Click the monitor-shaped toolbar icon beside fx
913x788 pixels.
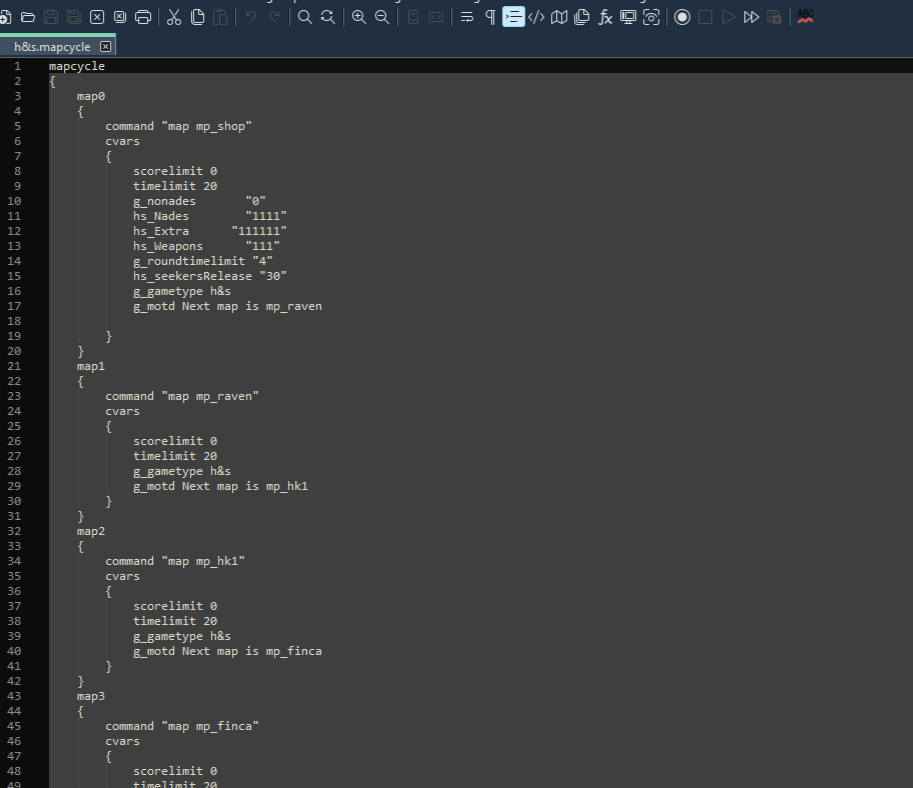[628, 17]
